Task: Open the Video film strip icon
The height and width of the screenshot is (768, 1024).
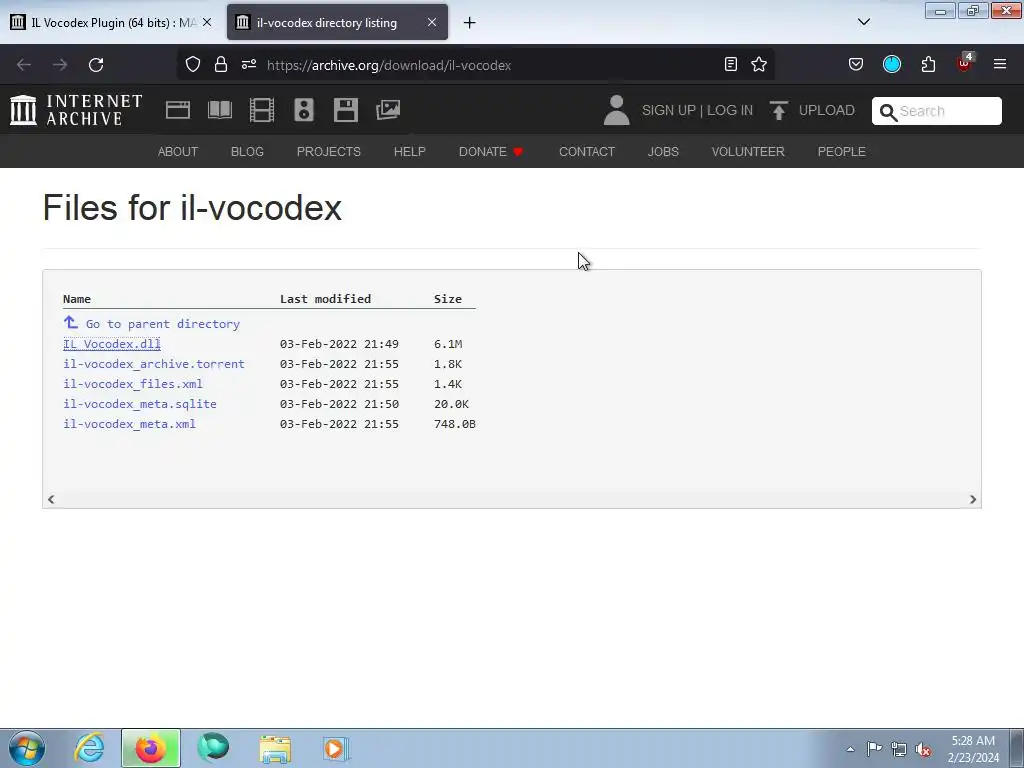Action: [262, 110]
